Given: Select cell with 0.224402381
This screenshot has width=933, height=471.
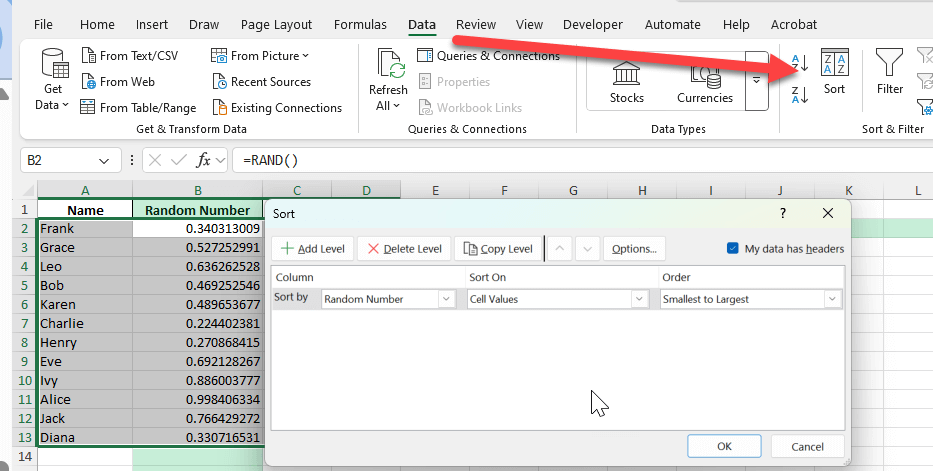Looking at the screenshot, I should (198, 324).
